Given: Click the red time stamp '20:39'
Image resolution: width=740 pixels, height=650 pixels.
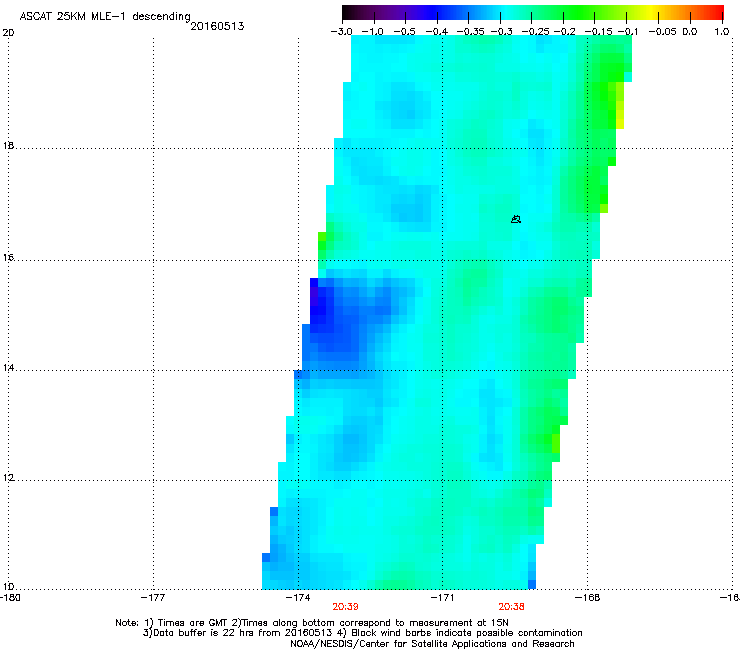Looking at the screenshot, I should pos(345,607).
